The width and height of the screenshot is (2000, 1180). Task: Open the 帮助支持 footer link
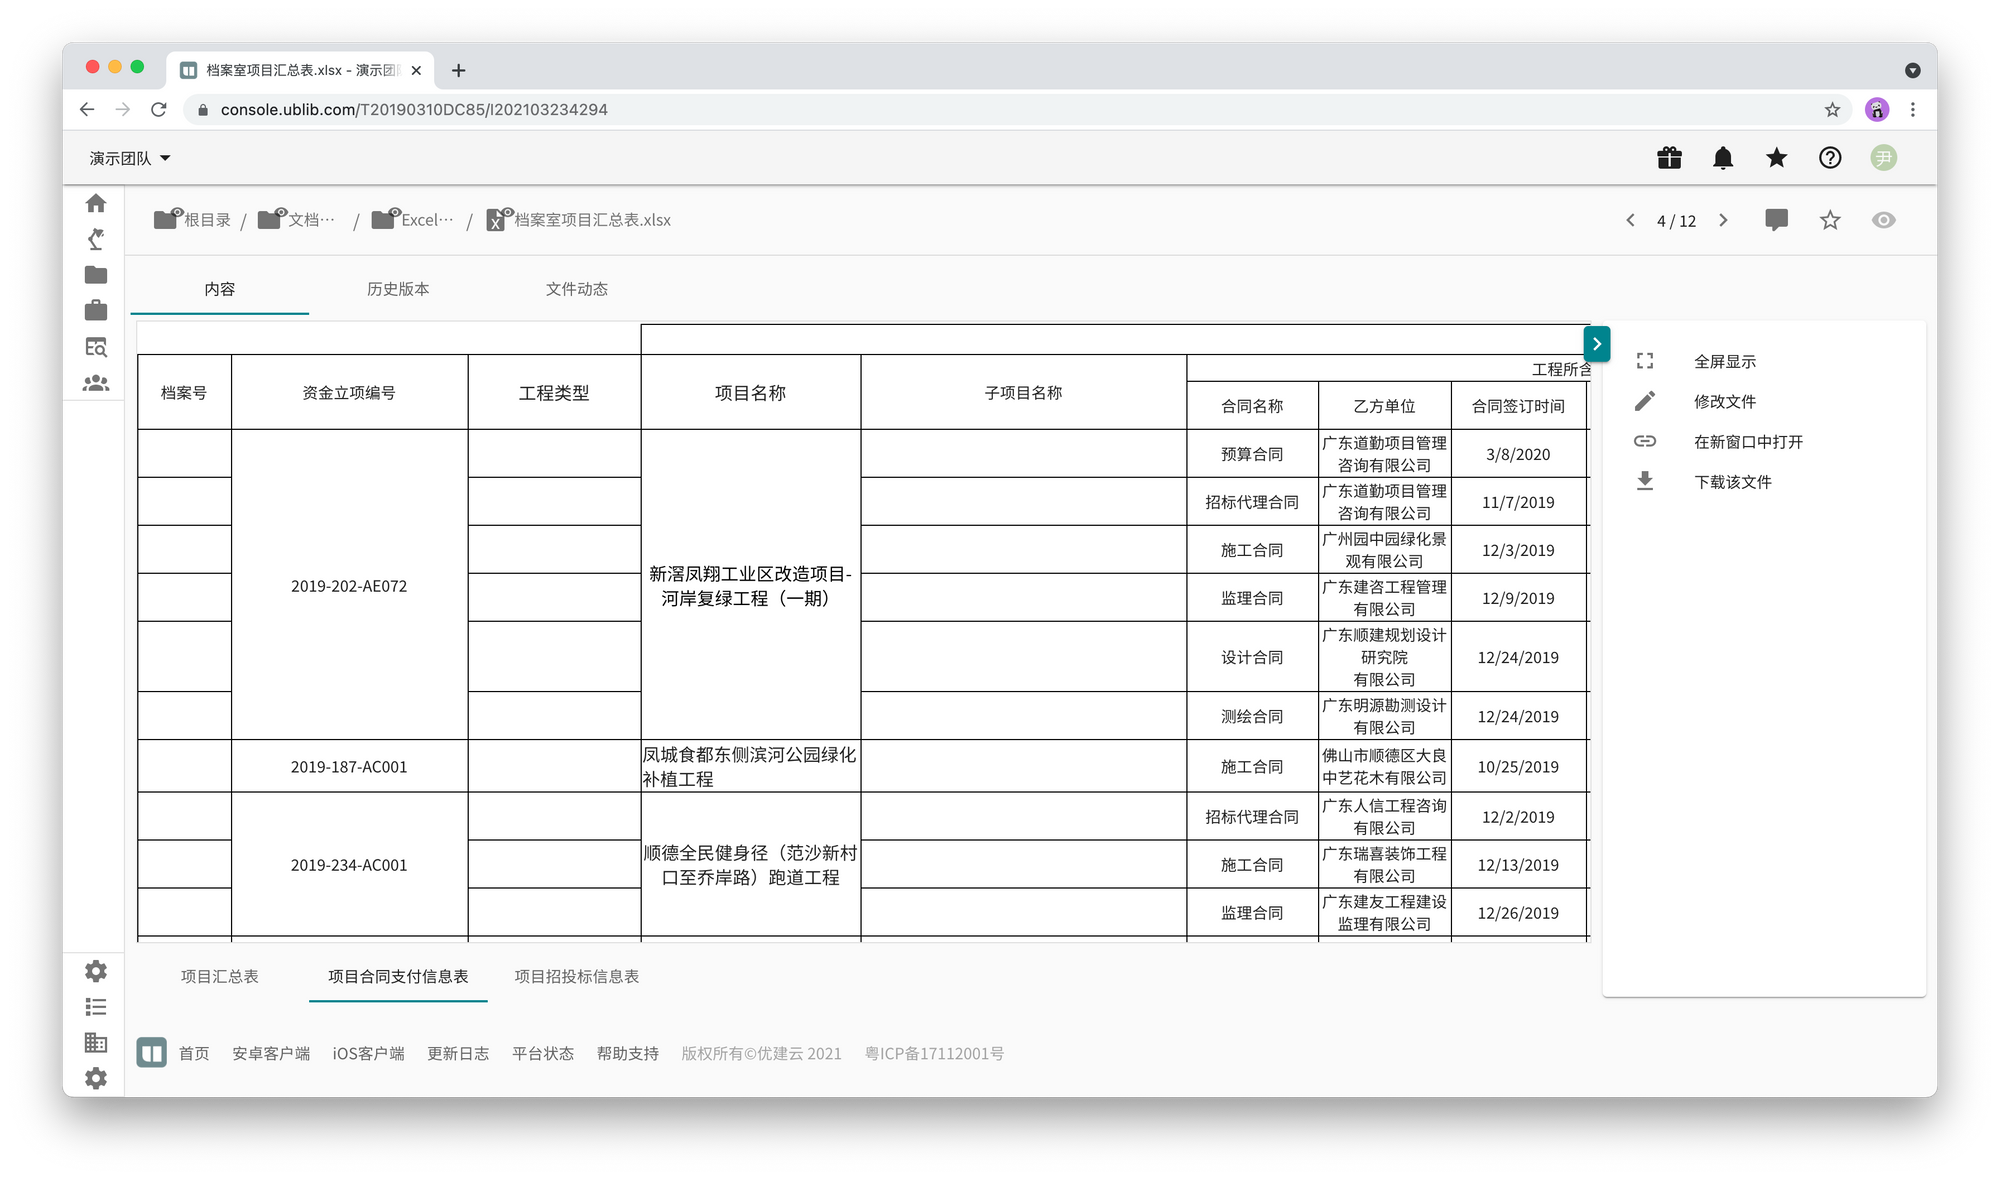coord(627,1053)
